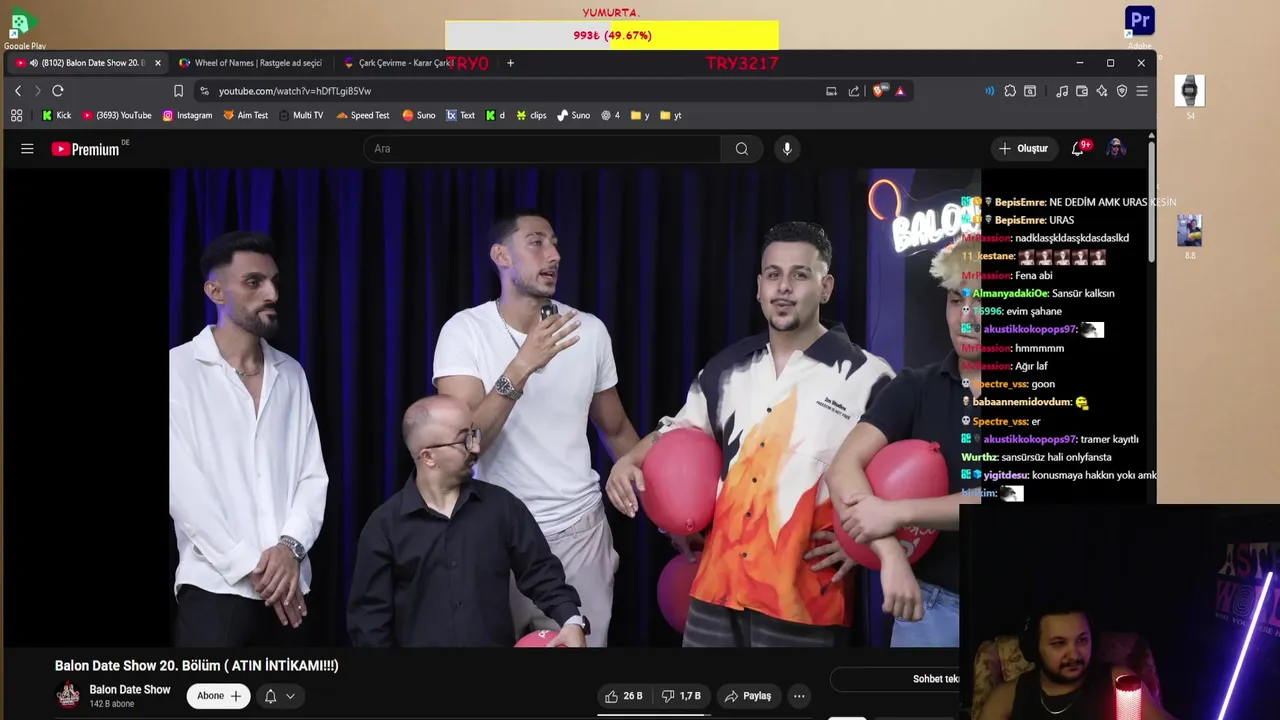Open the apps grid on bookmarks bar
The width and height of the screenshot is (1280, 720).
[x=17, y=115]
